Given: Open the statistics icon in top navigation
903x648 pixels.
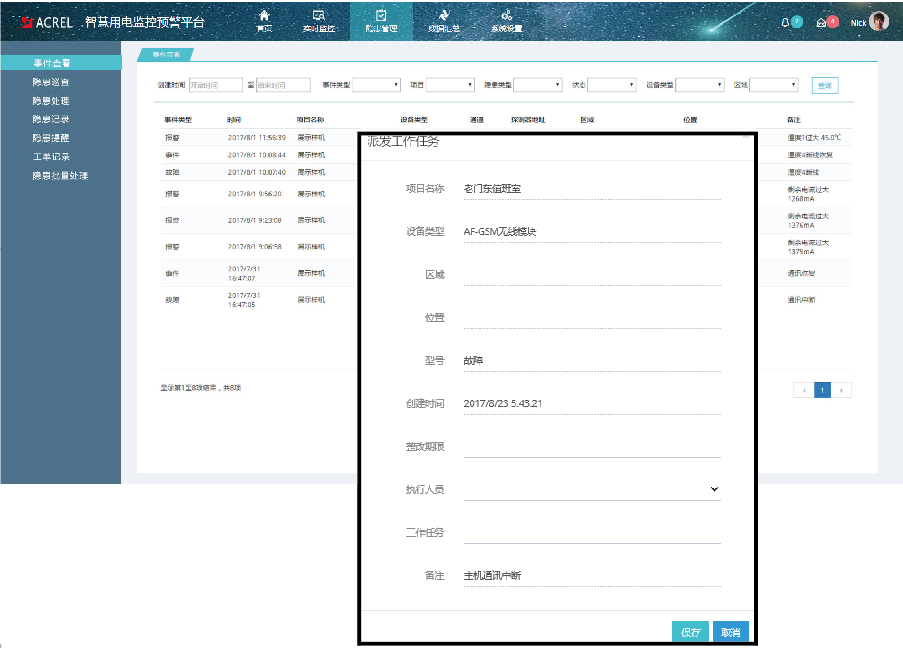Looking at the screenshot, I should [x=443, y=21].
